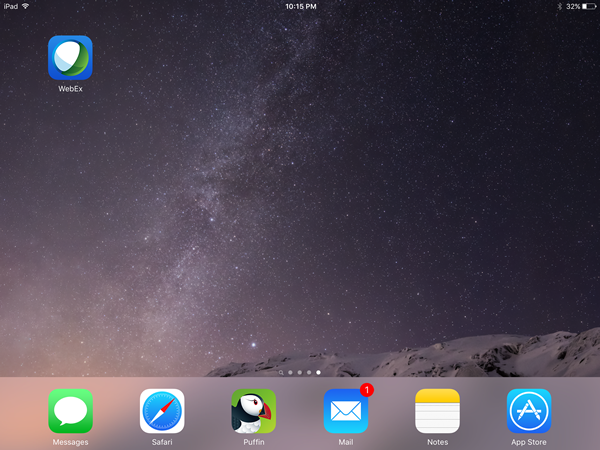This screenshot has height=450, width=600.
Task: Tap the iPad carrier label
Action: 11,7
